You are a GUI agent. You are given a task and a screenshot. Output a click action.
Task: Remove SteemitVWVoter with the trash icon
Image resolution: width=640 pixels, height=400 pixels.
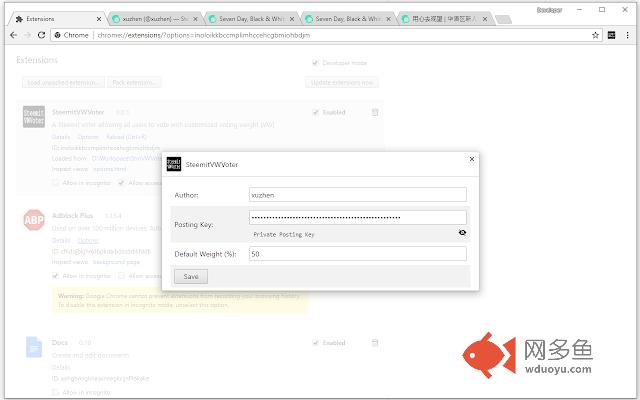tap(375, 112)
